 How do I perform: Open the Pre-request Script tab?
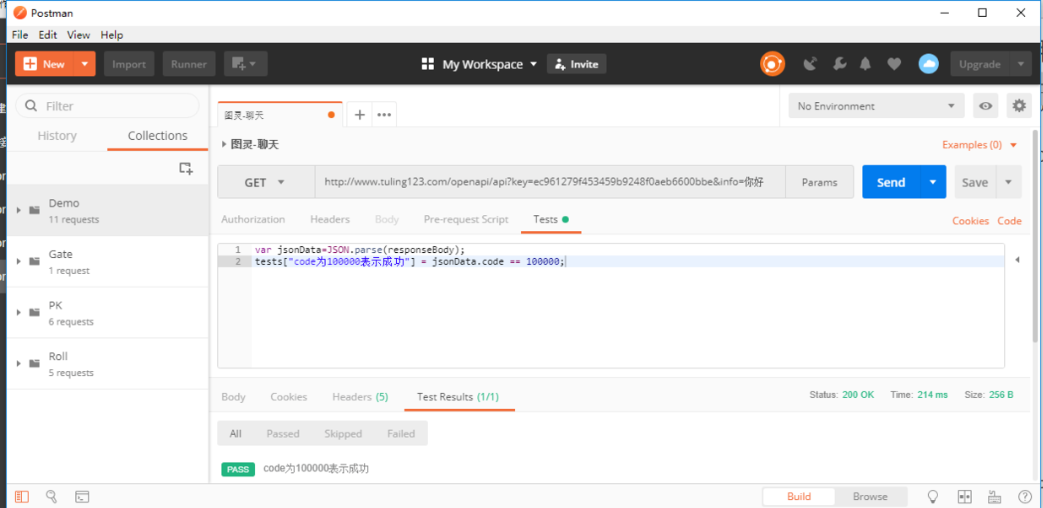point(466,219)
